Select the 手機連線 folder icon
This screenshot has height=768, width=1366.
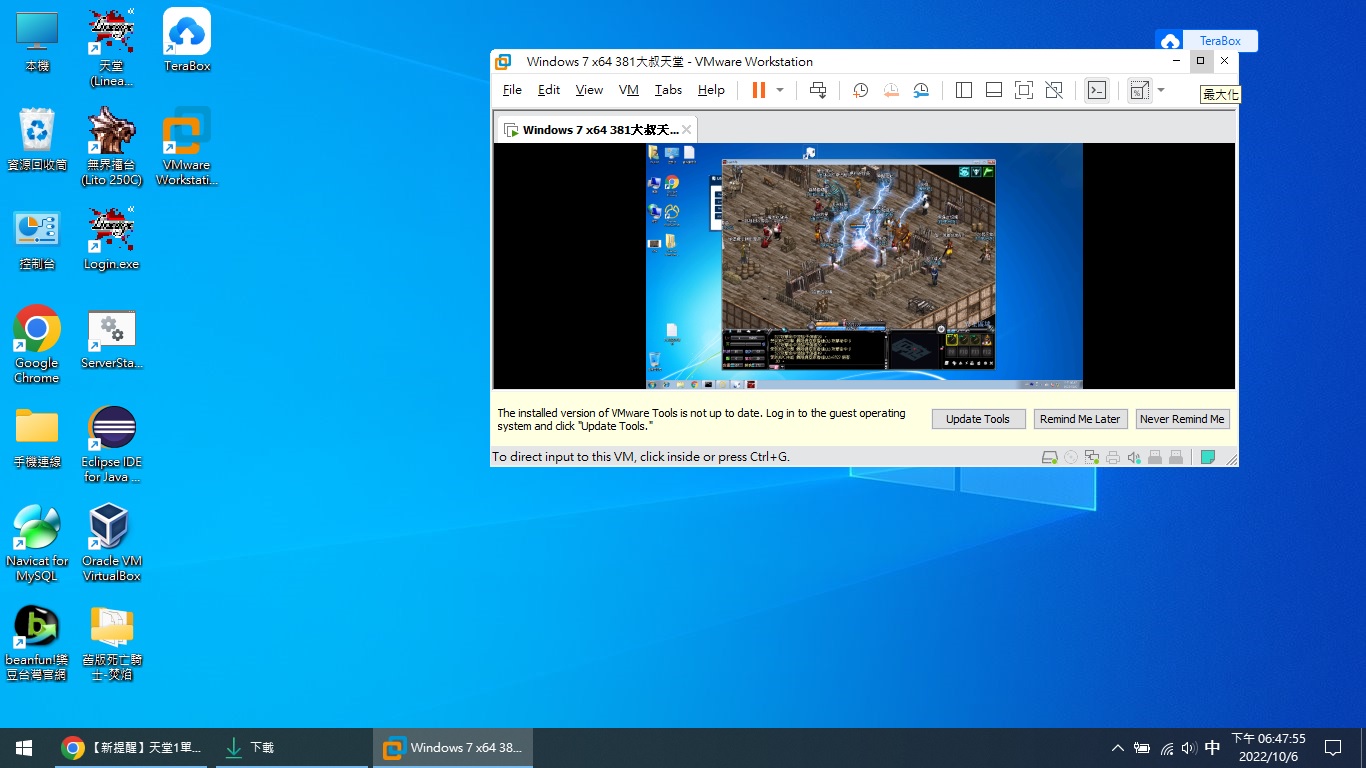pyautogui.click(x=37, y=437)
